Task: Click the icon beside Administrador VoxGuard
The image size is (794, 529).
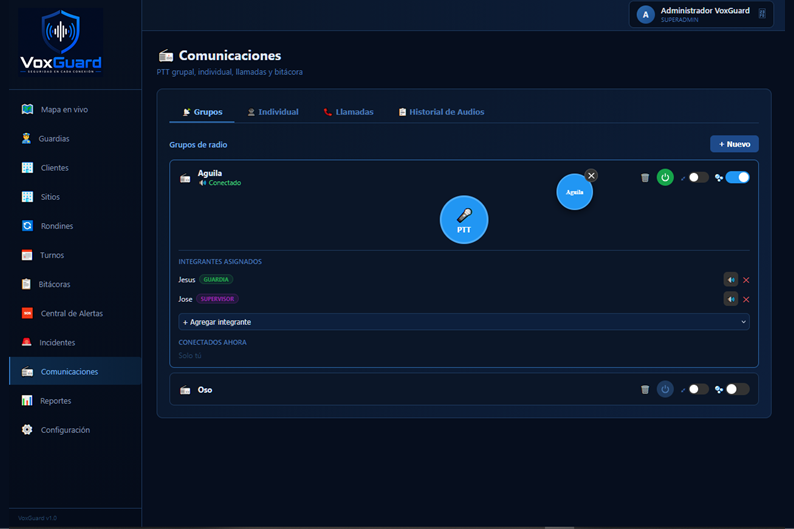Action: pos(762,14)
